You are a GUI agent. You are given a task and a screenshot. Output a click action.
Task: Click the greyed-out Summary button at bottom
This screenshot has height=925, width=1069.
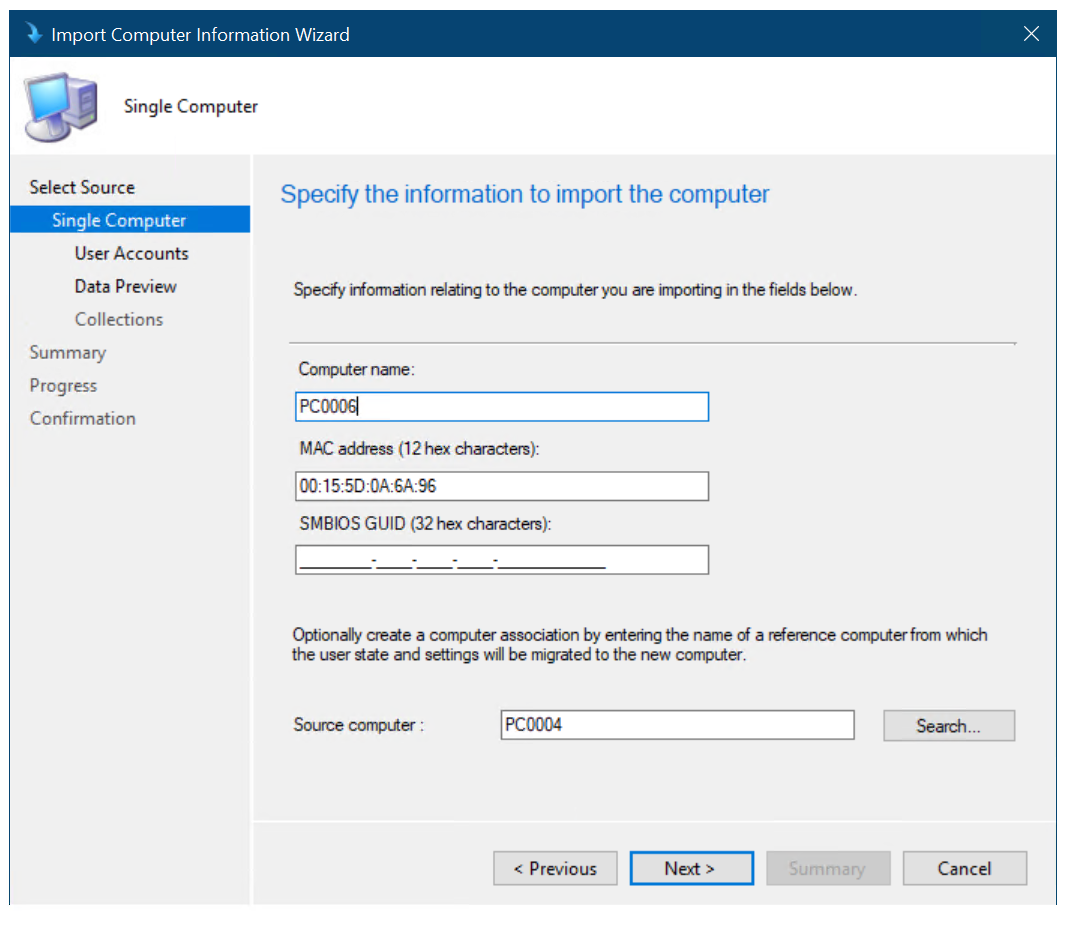tap(827, 868)
